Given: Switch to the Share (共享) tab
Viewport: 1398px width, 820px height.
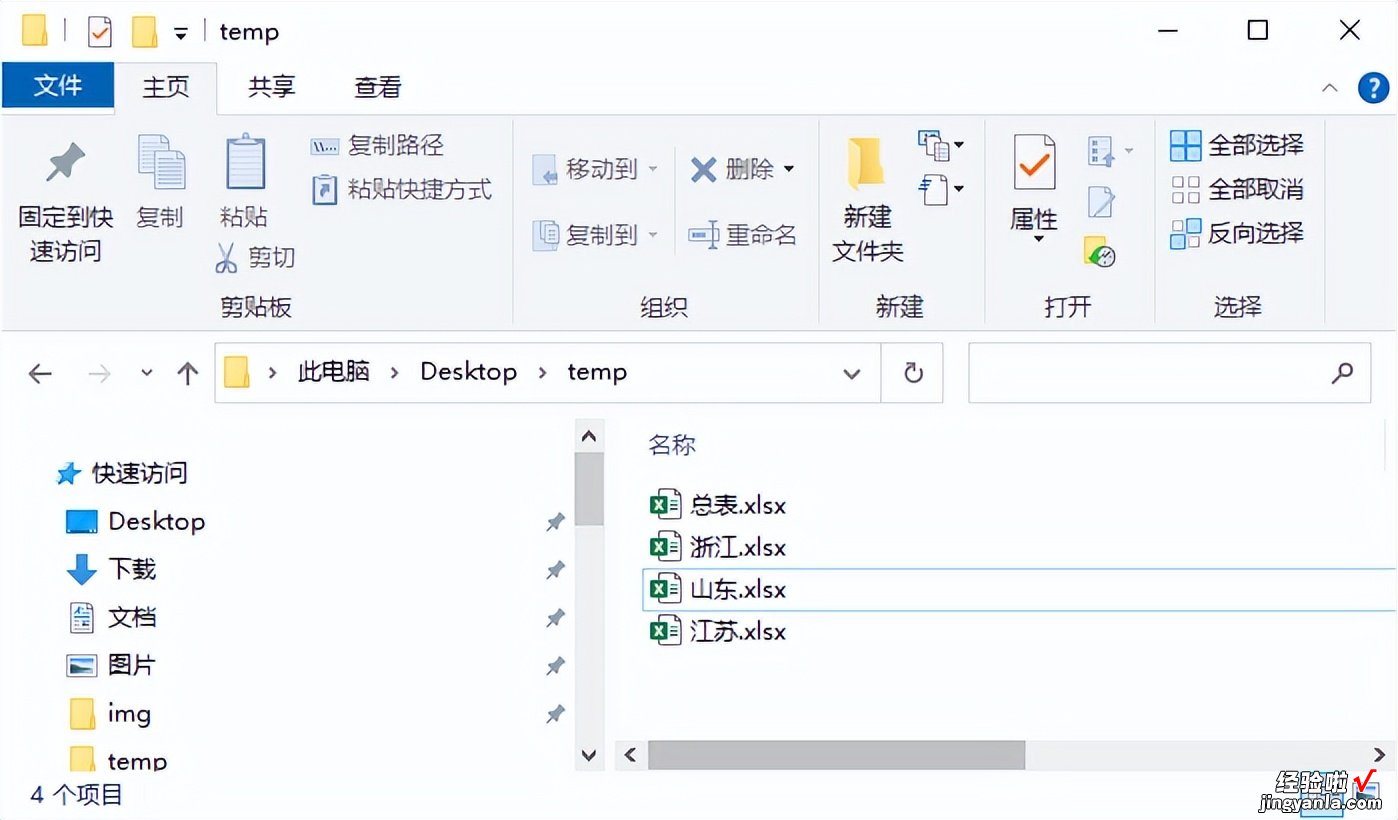Looking at the screenshot, I should coord(271,87).
